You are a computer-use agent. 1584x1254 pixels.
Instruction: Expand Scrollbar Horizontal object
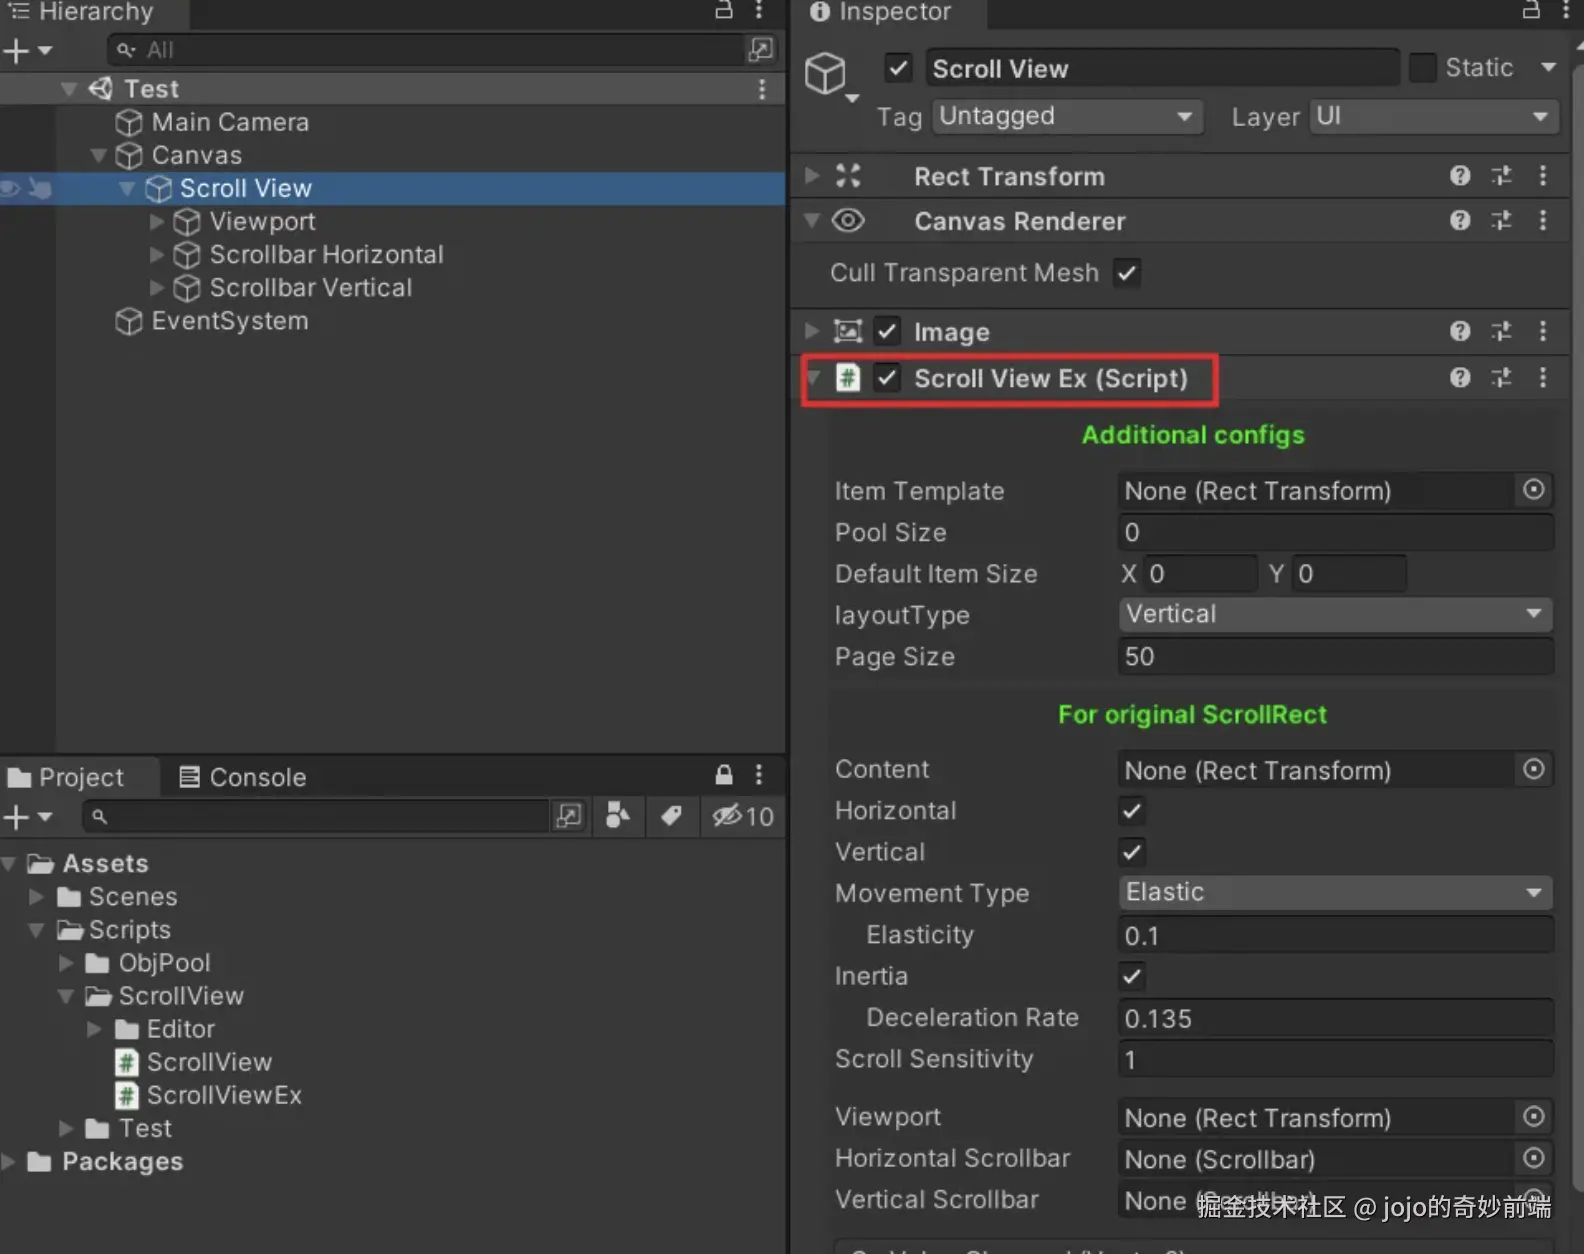(157, 254)
